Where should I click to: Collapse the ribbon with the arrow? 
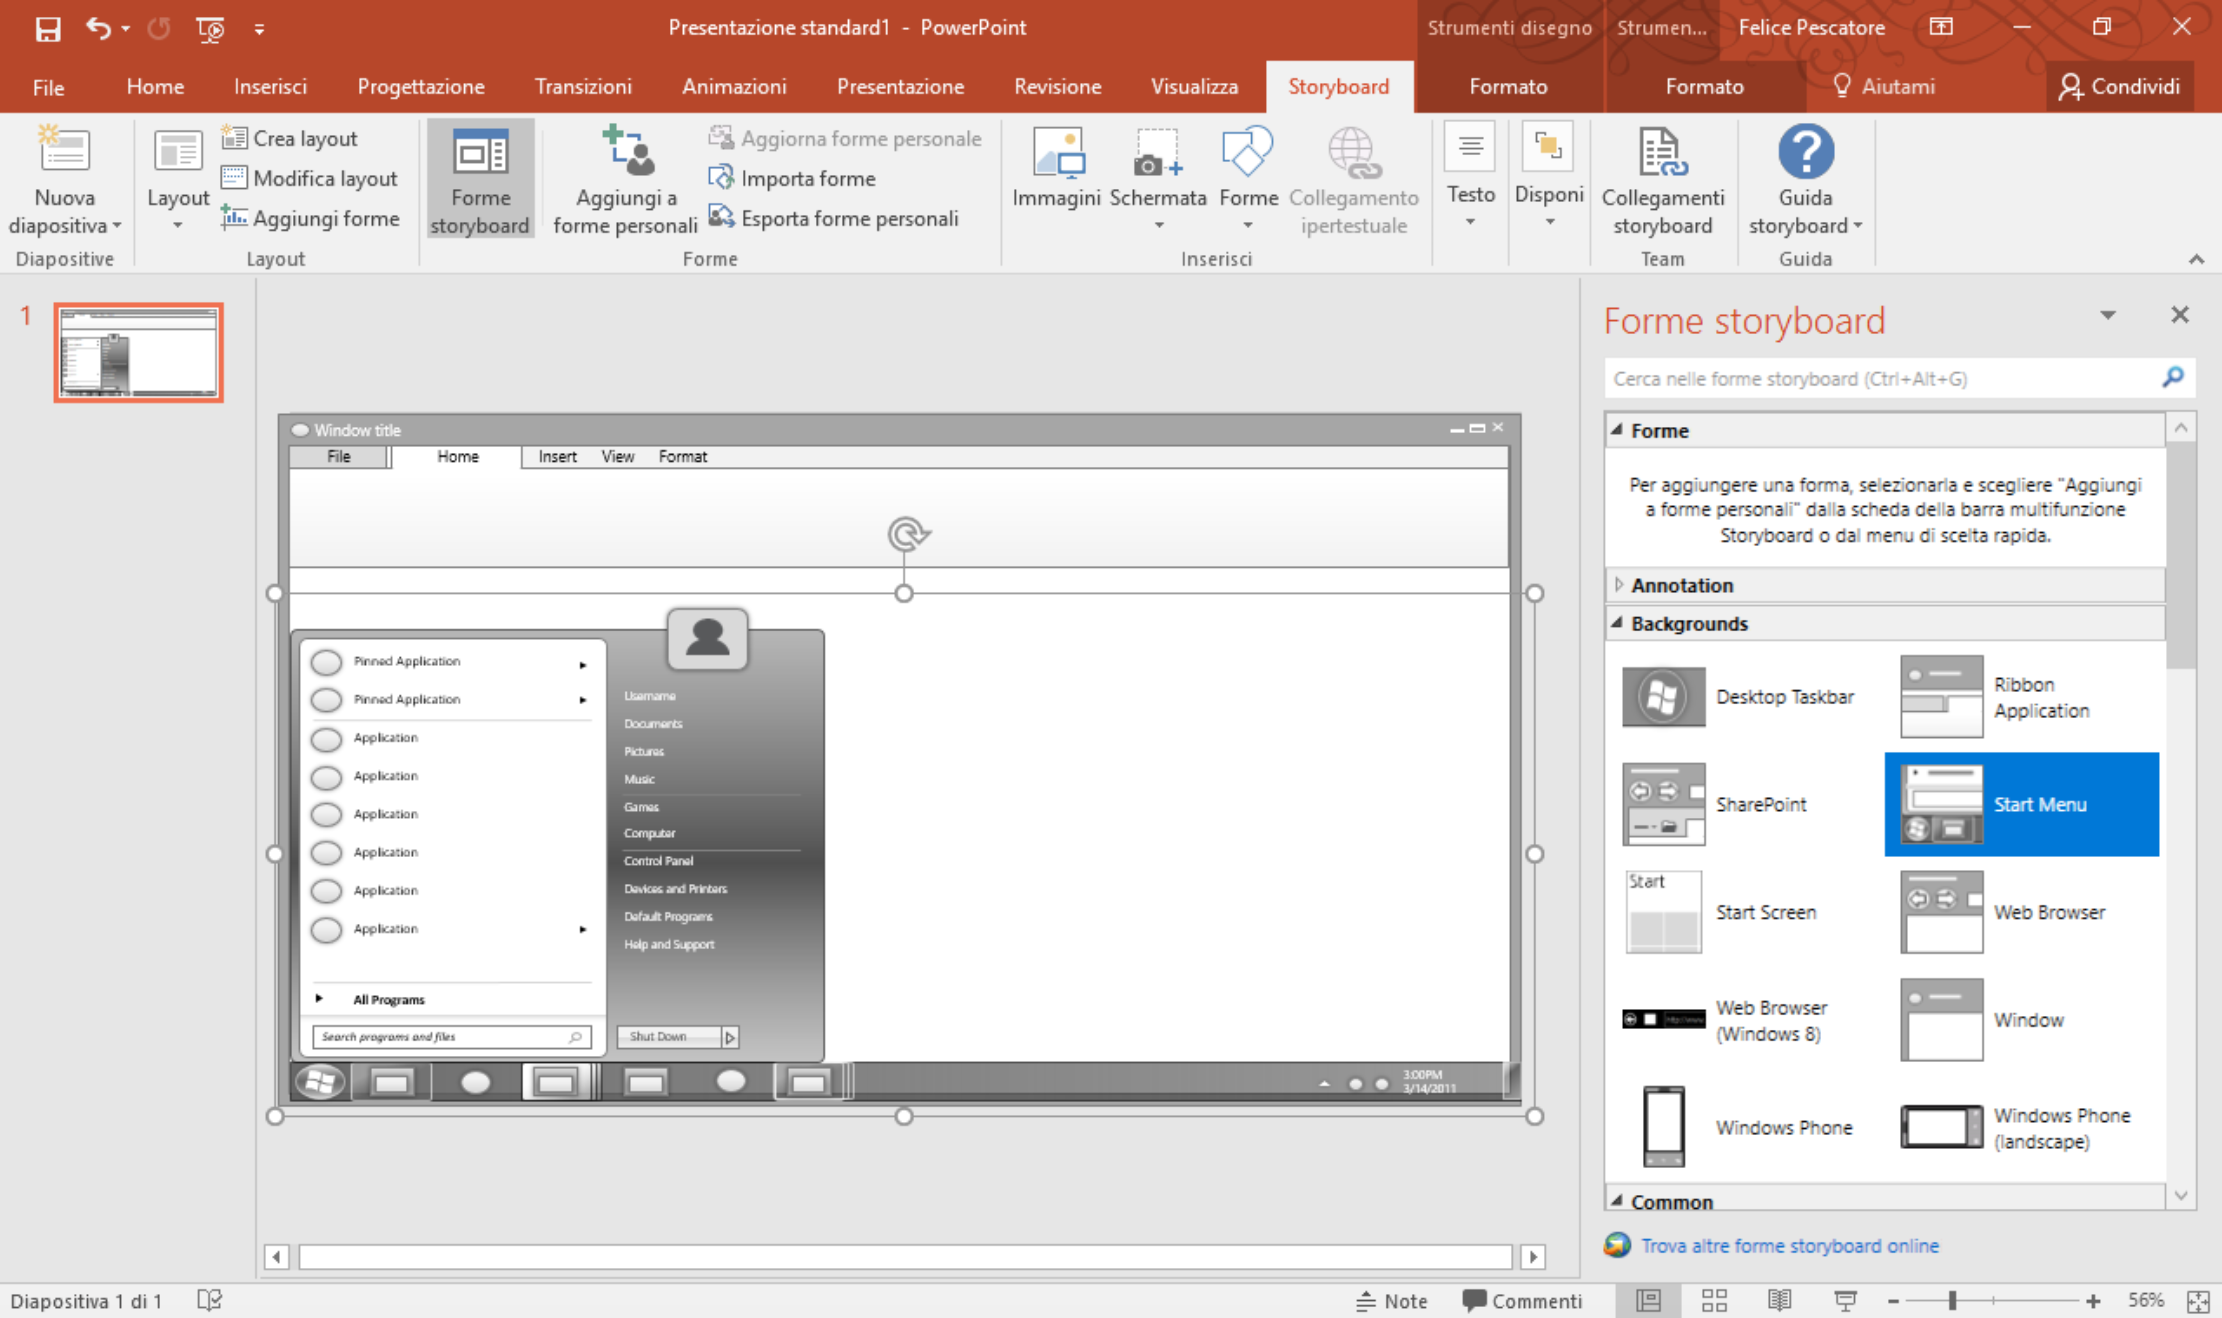pos(2196,259)
